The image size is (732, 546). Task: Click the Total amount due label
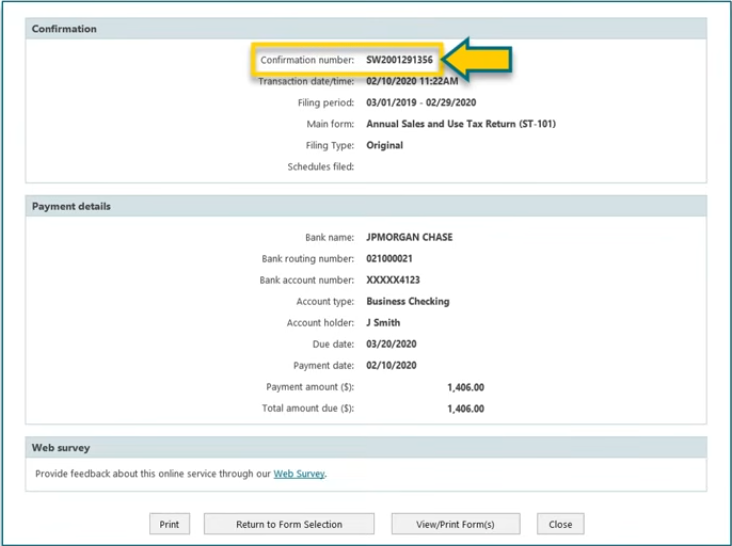pyautogui.click(x=308, y=408)
